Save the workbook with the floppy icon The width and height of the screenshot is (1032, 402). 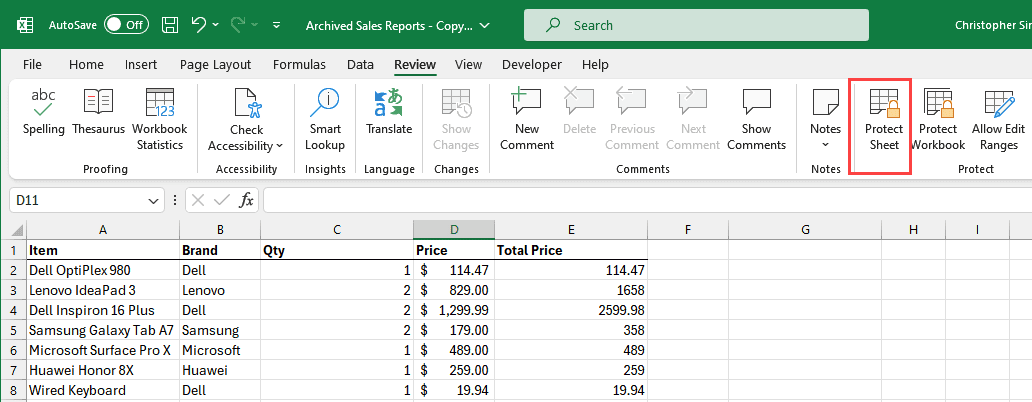click(170, 25)
